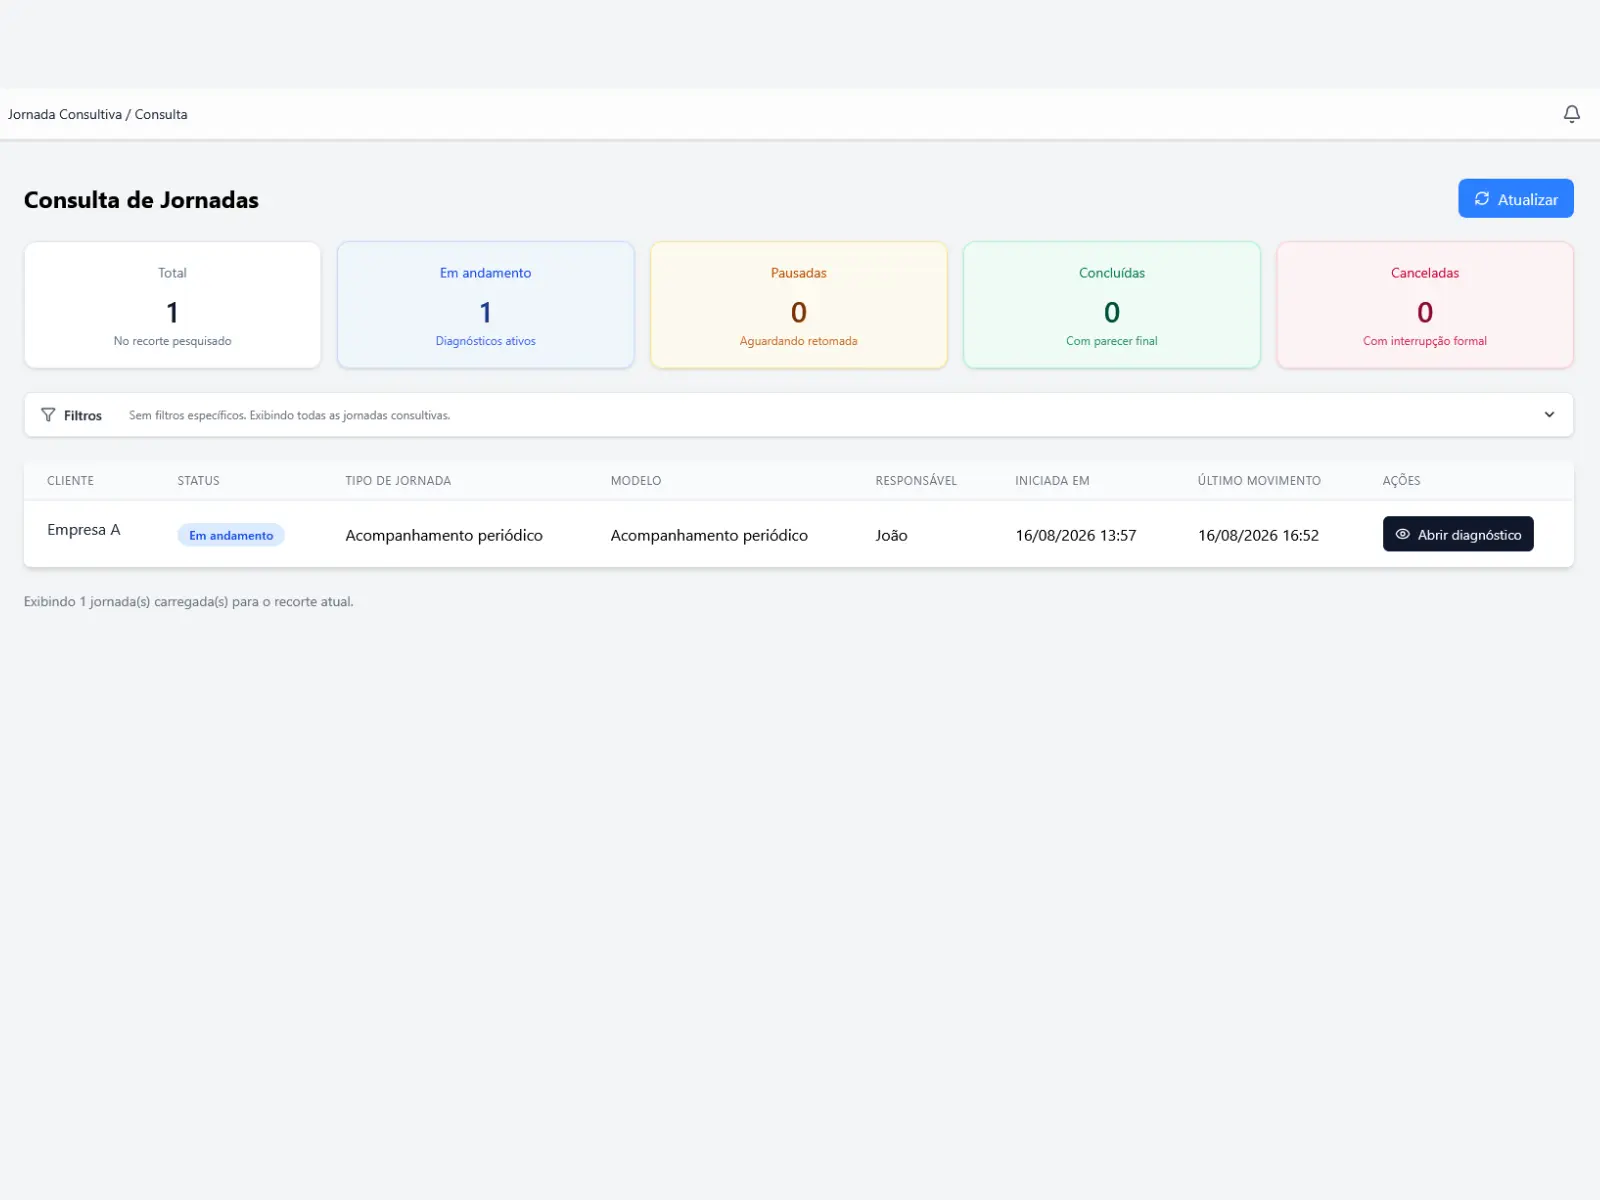
Task: Click the last movement 16/08/2026 16:52
Action: 1258,535
